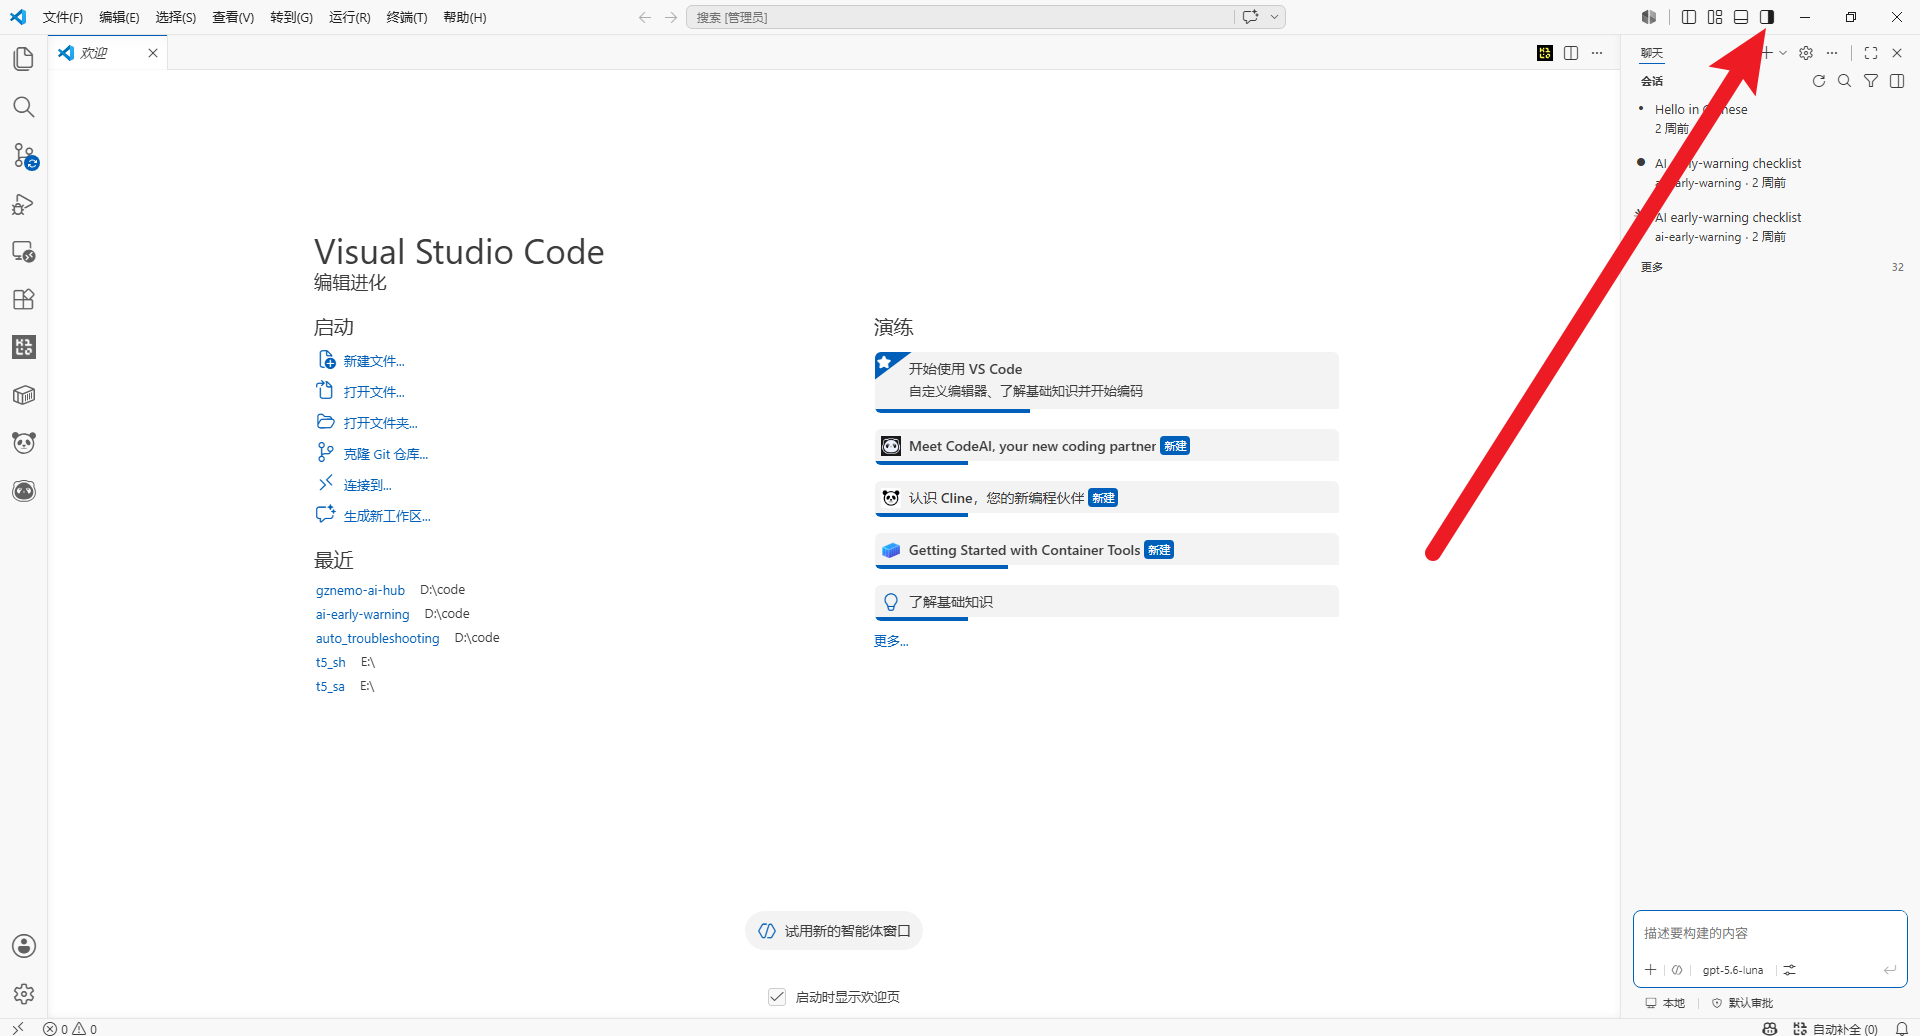
Task: Click the 新建文件... link
Action: click(374, 361)
